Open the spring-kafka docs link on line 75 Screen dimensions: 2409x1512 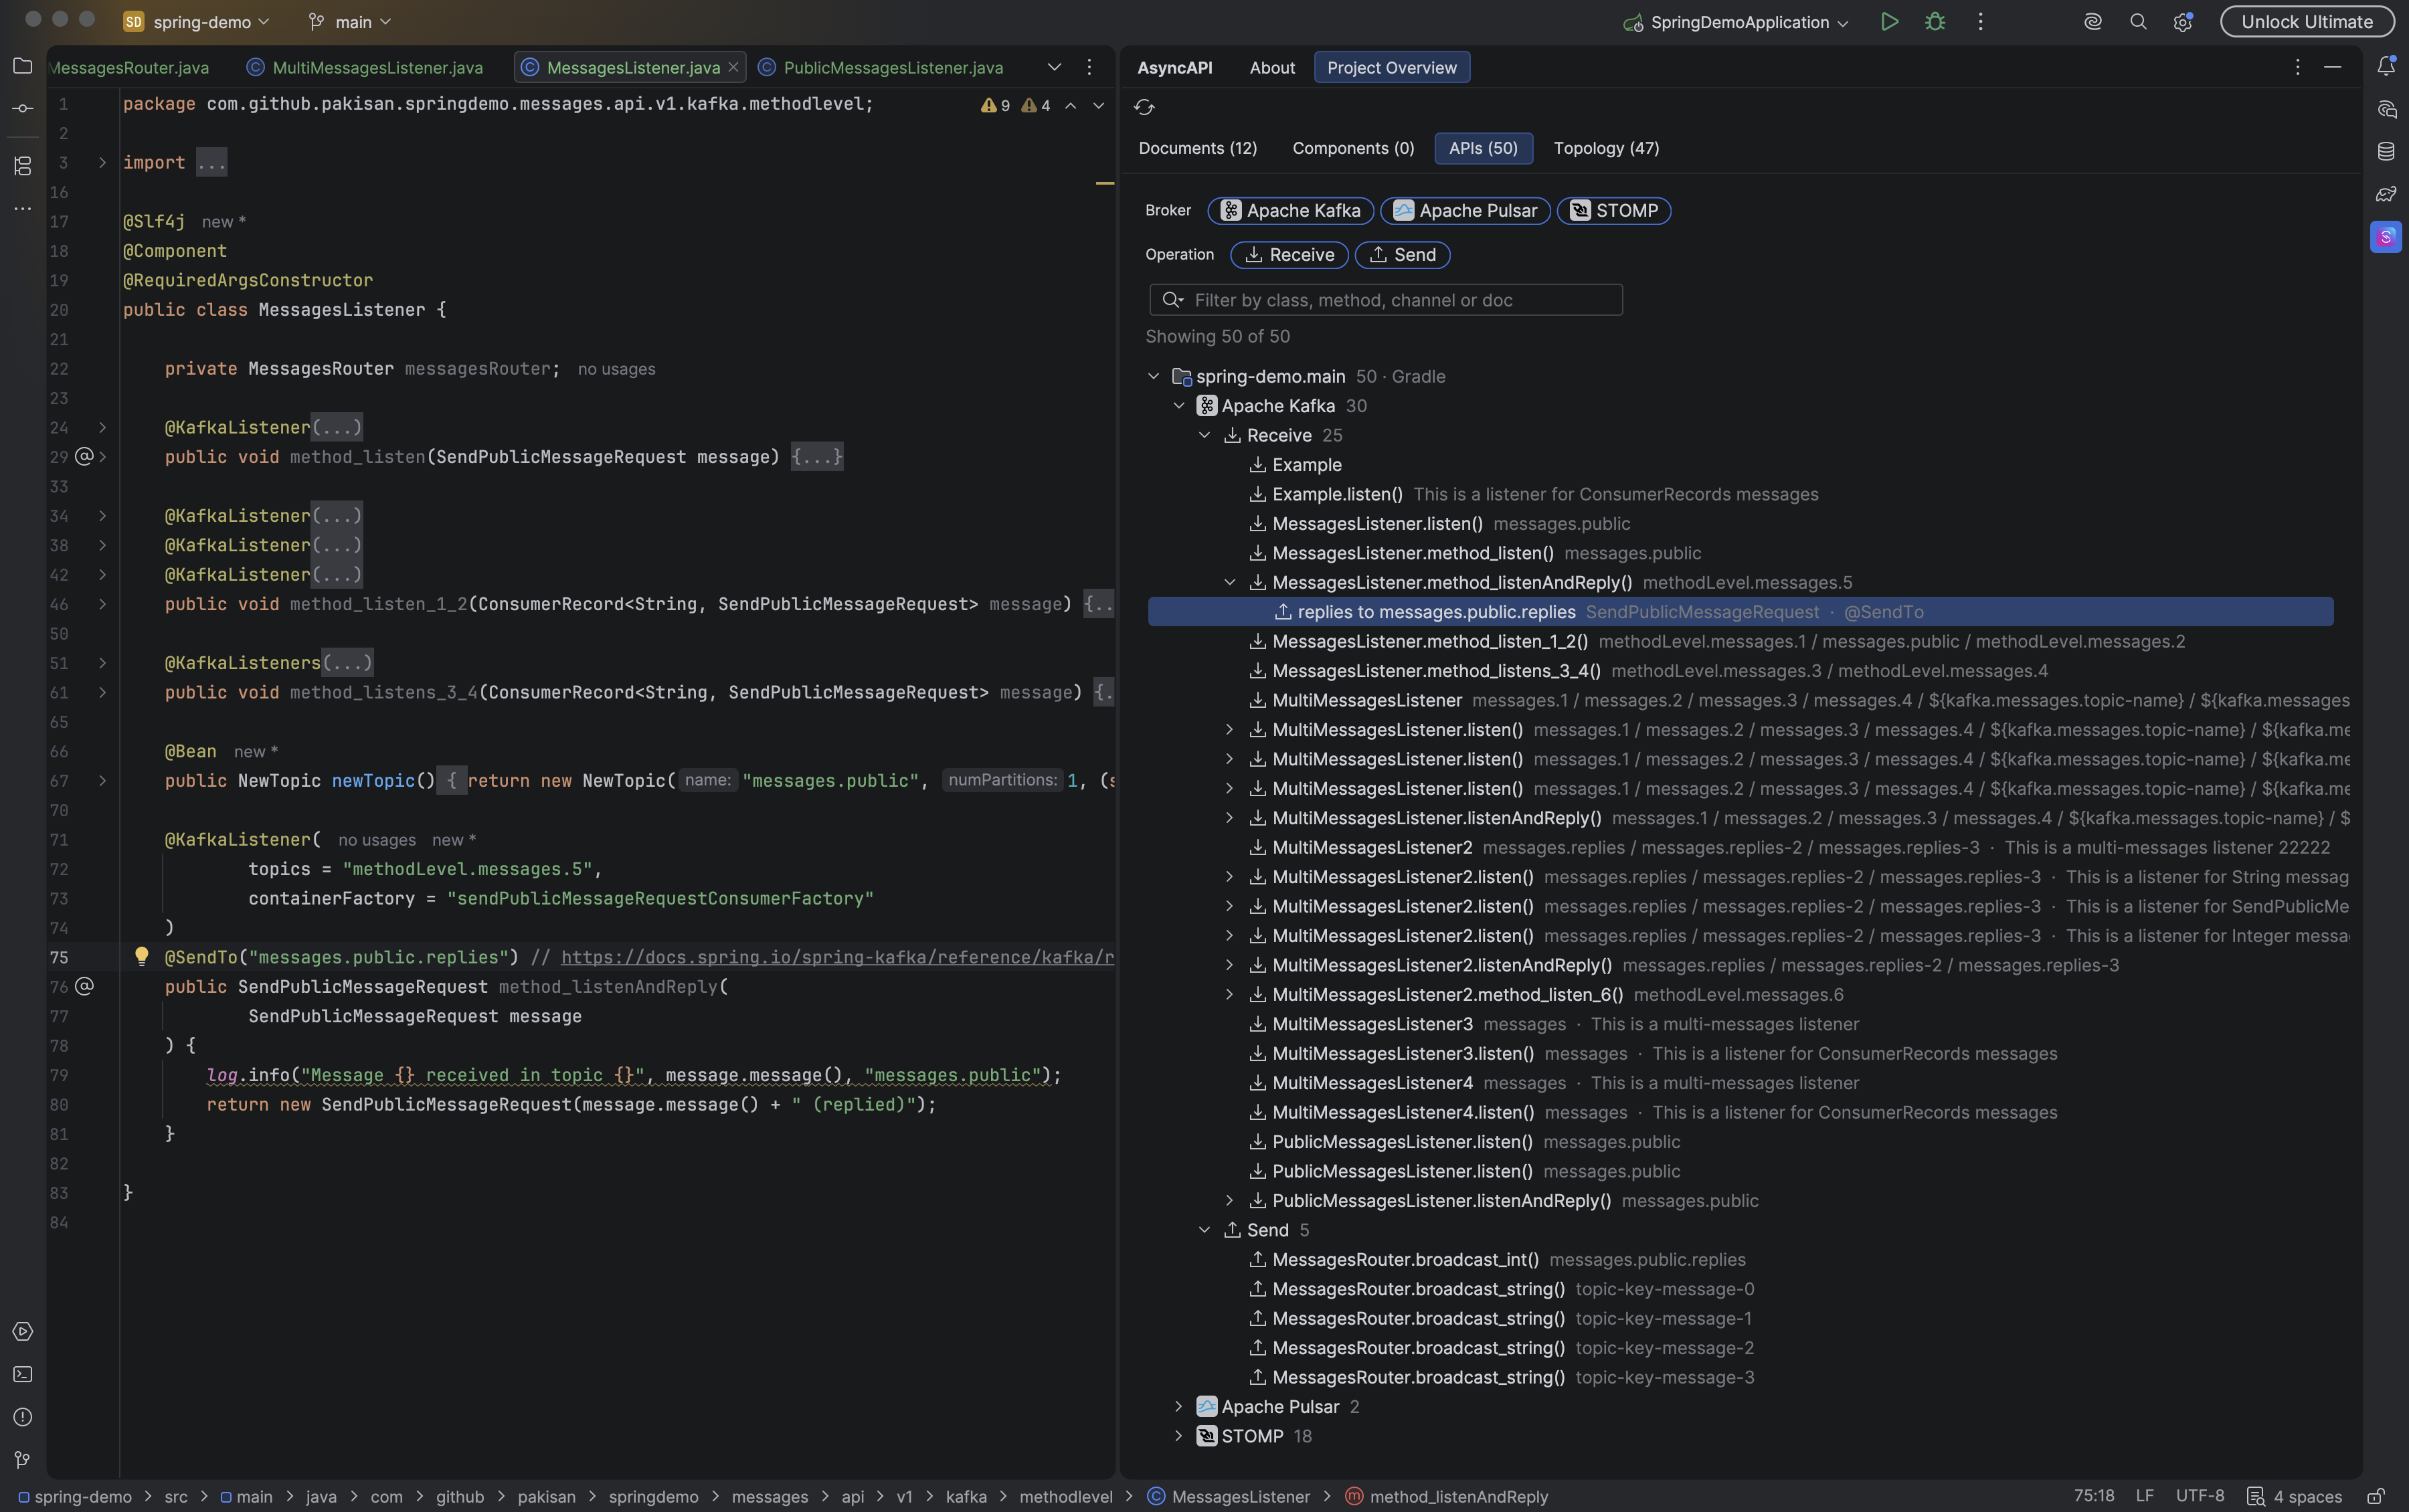[837, 957]
